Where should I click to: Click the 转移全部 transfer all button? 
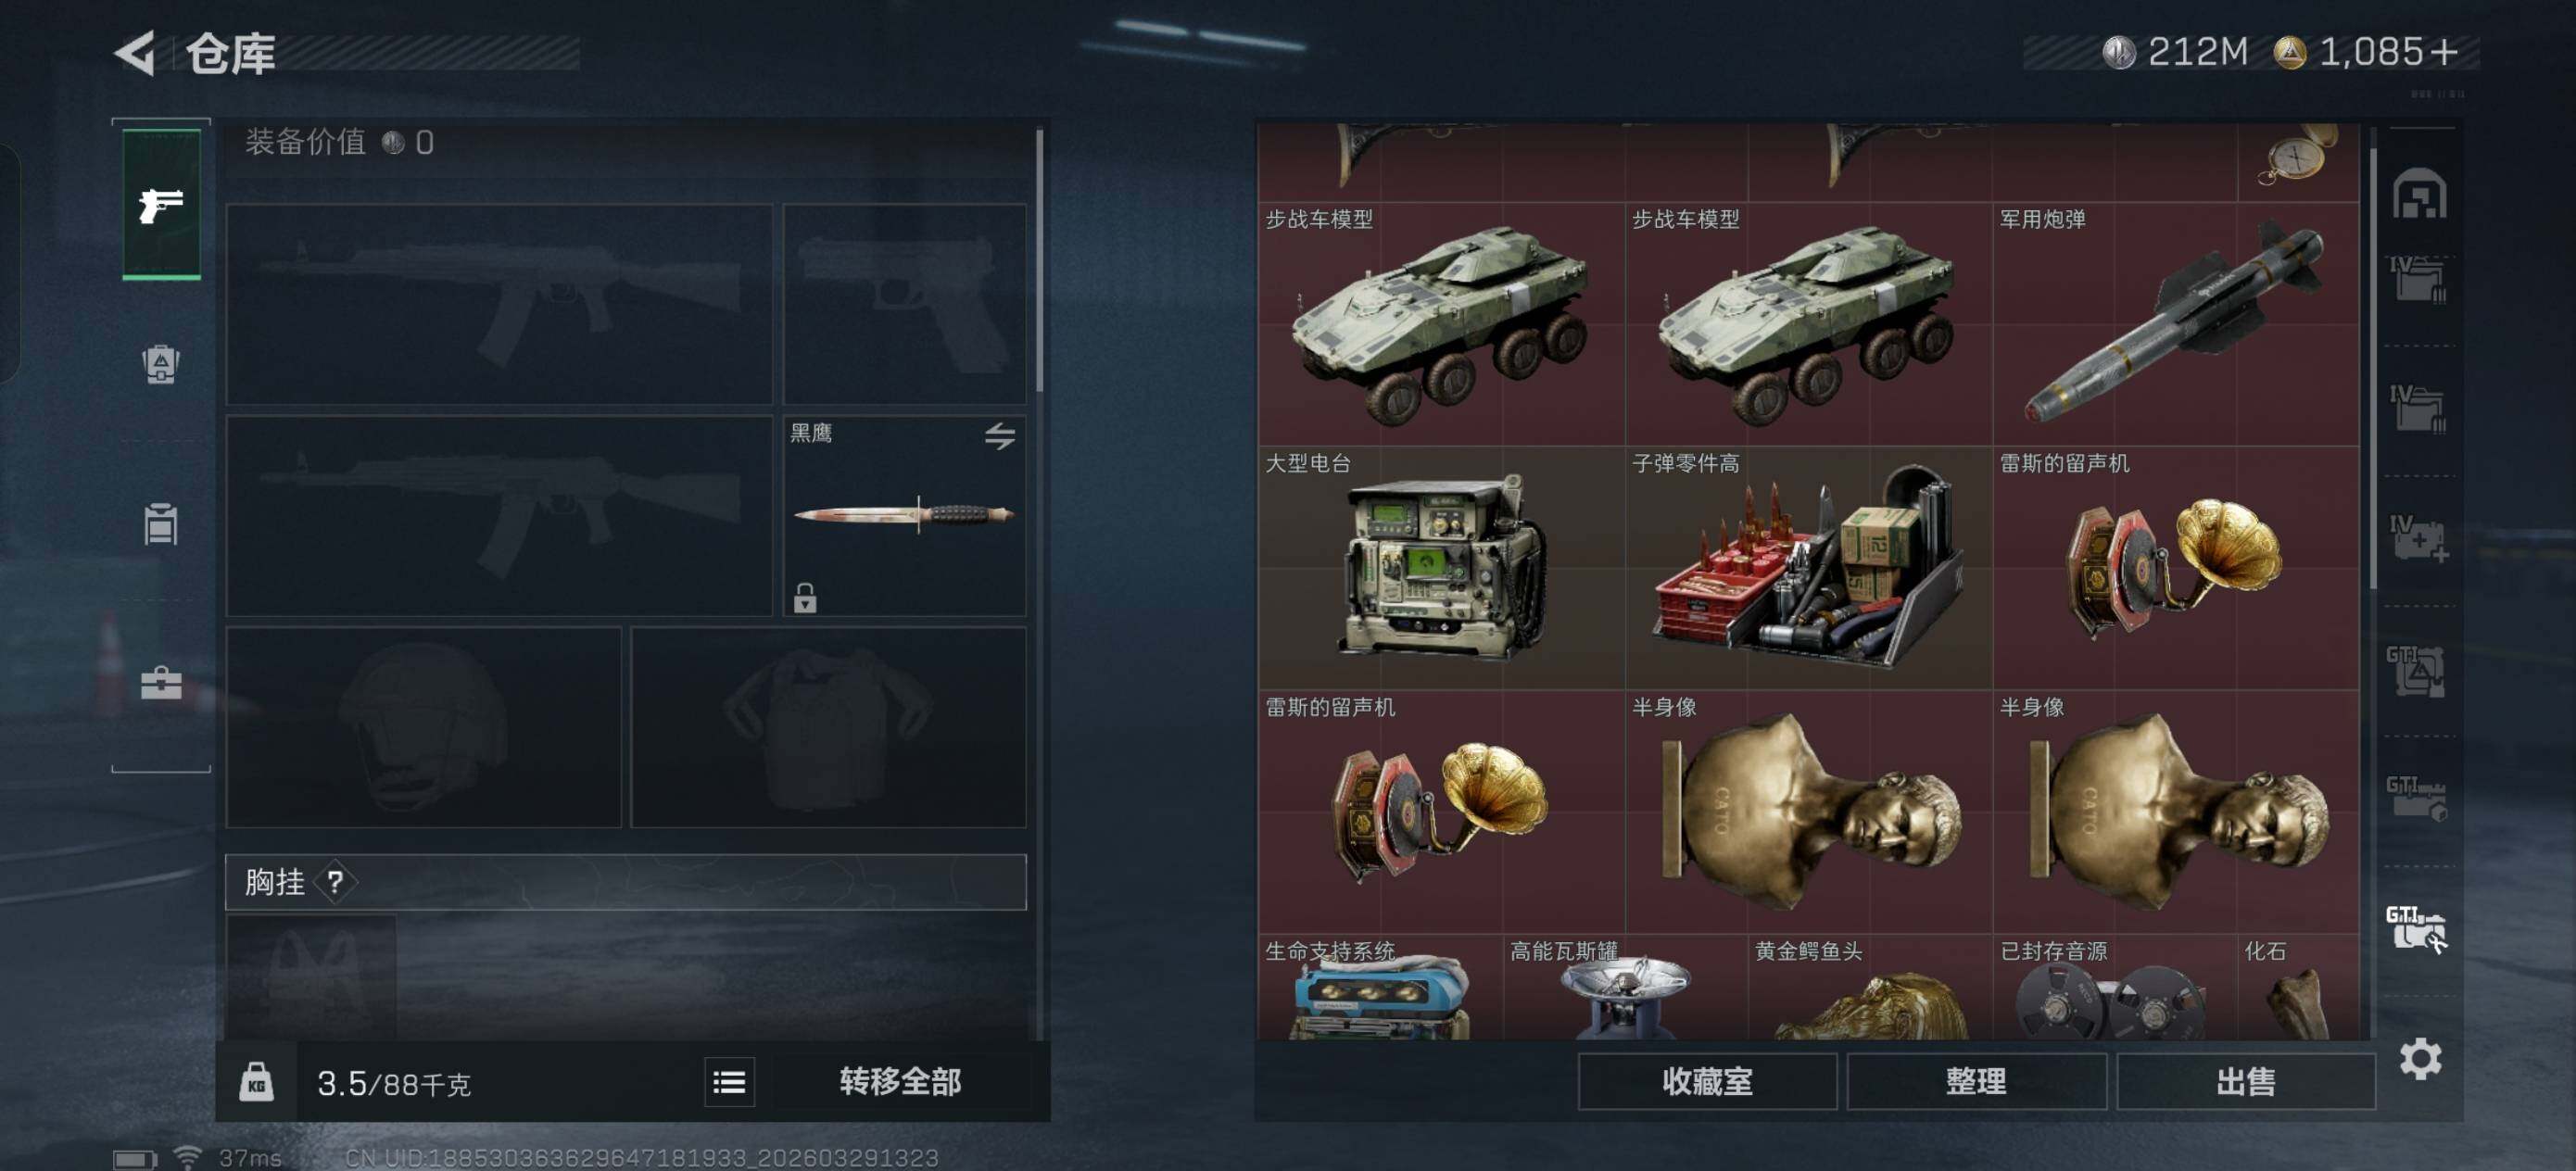click(900, 1082)
